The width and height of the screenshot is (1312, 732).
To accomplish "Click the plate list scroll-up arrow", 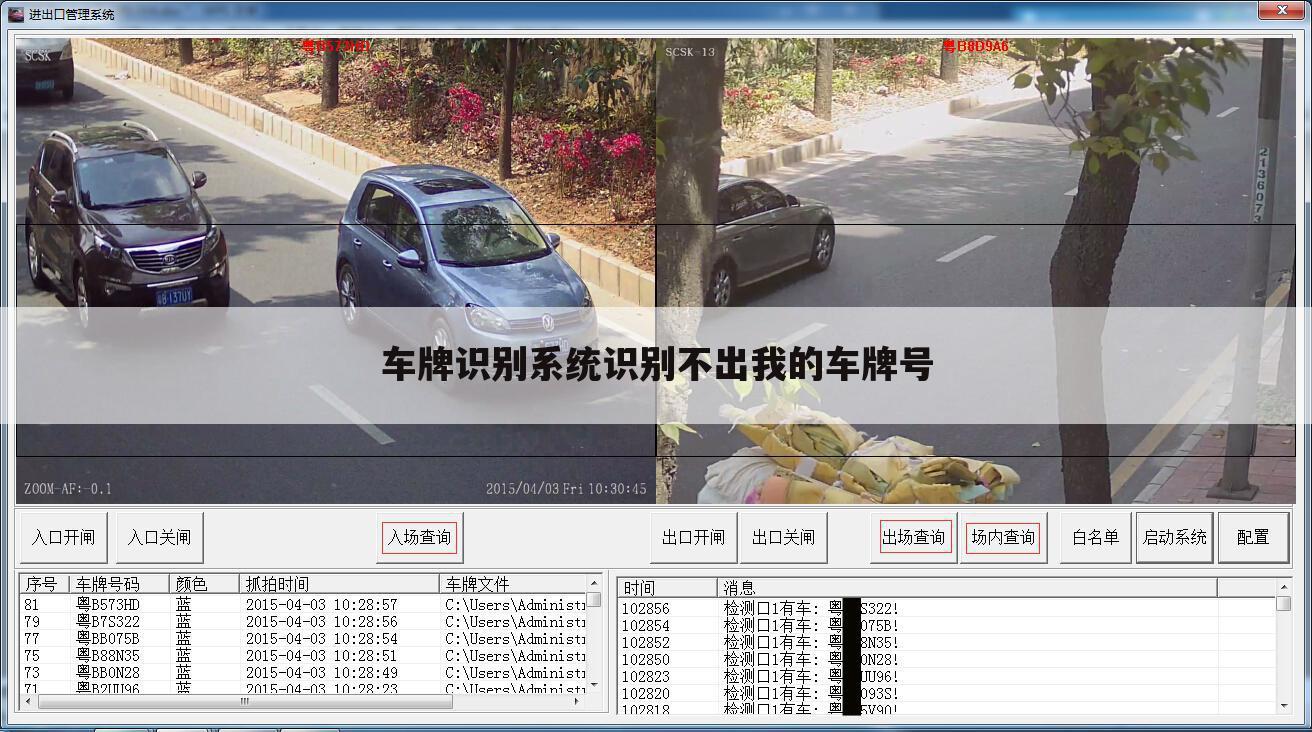I will pyautogui.click(x=594, y=582).
